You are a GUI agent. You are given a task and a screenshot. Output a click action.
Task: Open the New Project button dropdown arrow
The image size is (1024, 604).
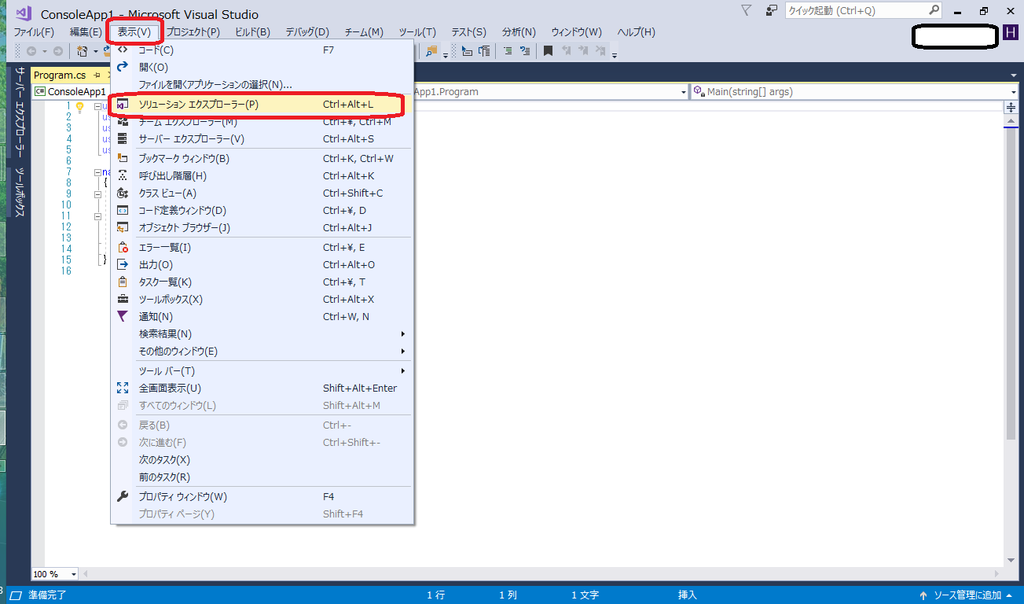(x=95, y=52)
